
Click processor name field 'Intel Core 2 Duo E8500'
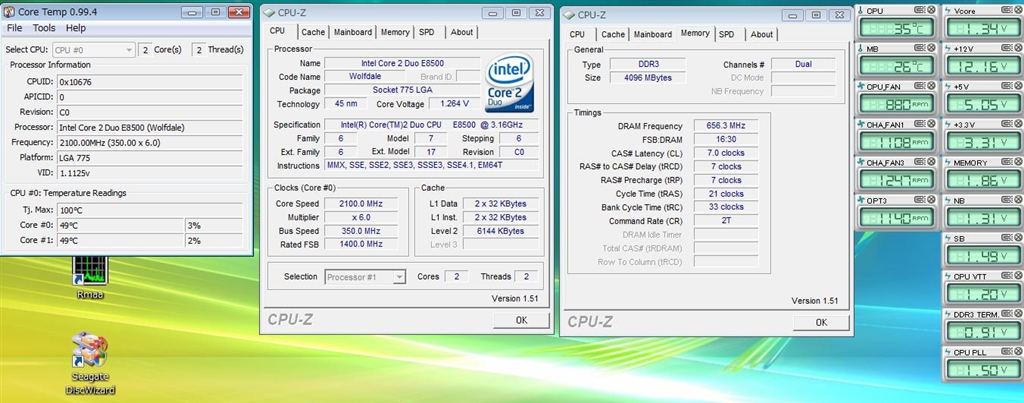[402, 63]
